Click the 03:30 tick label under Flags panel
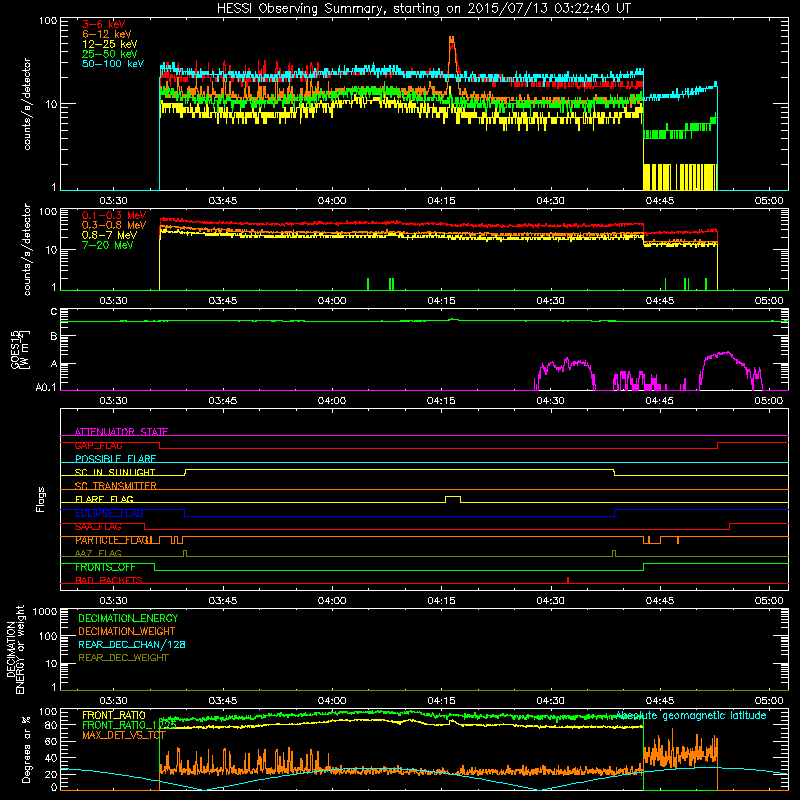This screenshot has width=800, height=800. (113, 601)
